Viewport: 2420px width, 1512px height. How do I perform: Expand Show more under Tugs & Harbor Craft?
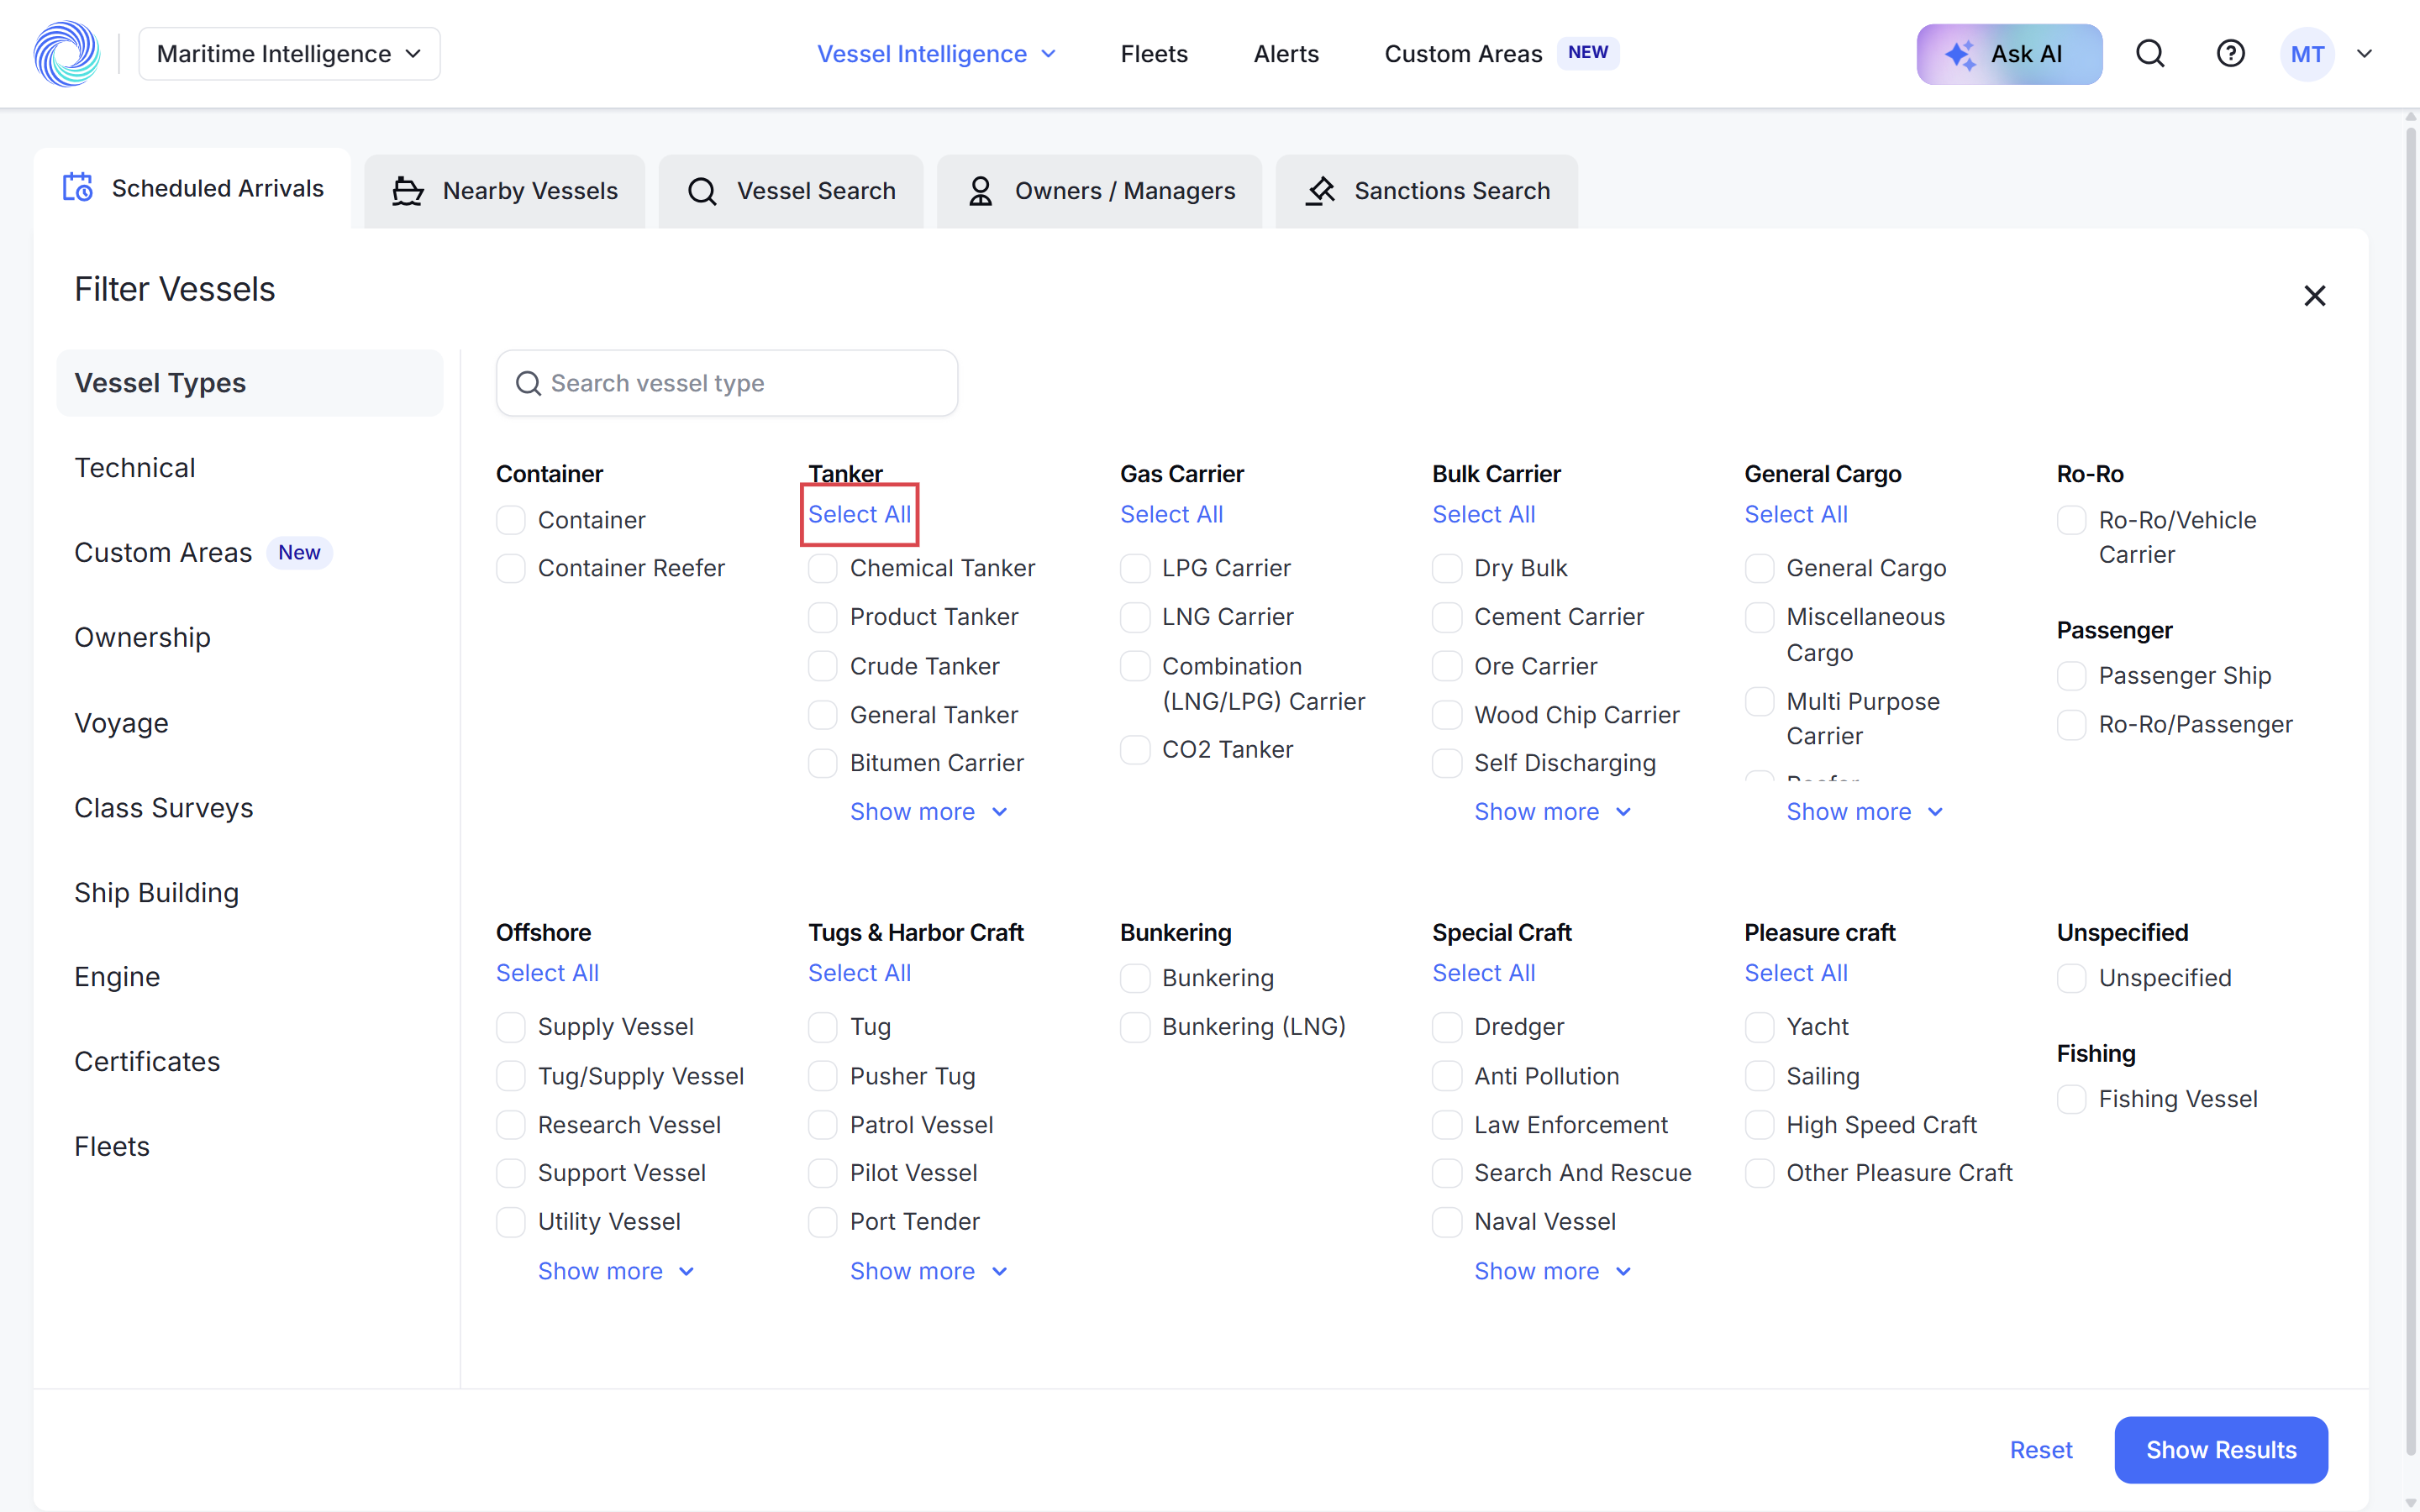pos(928,1271)
